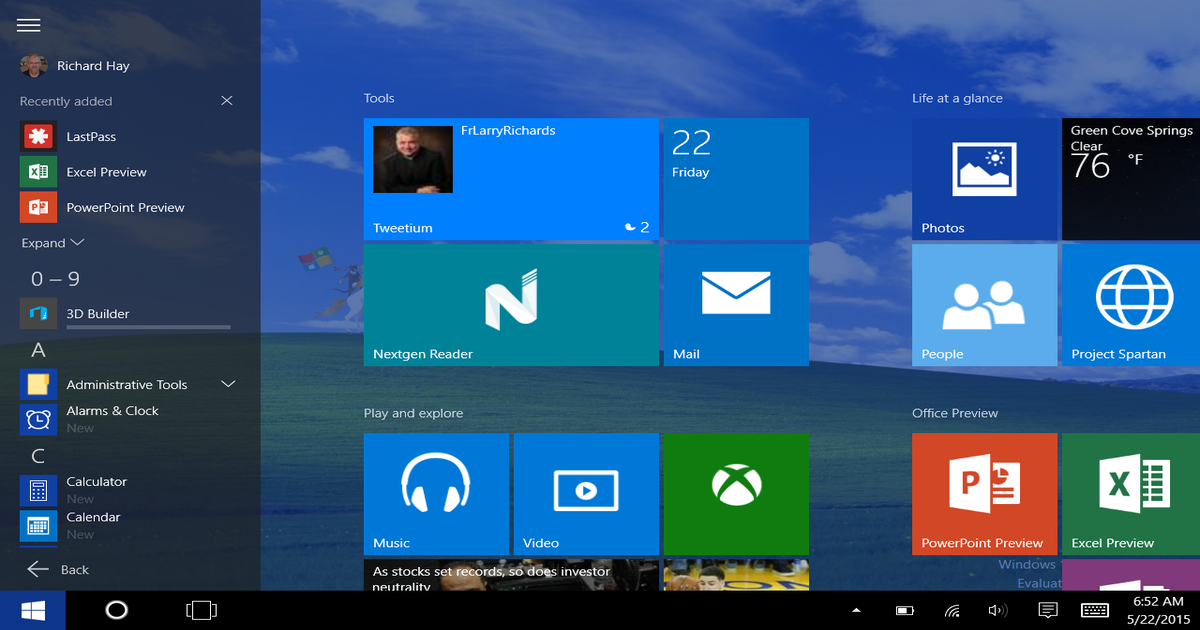Select the Photos tile
Screen dimensions: 1200x630
(x=983, y=178)
